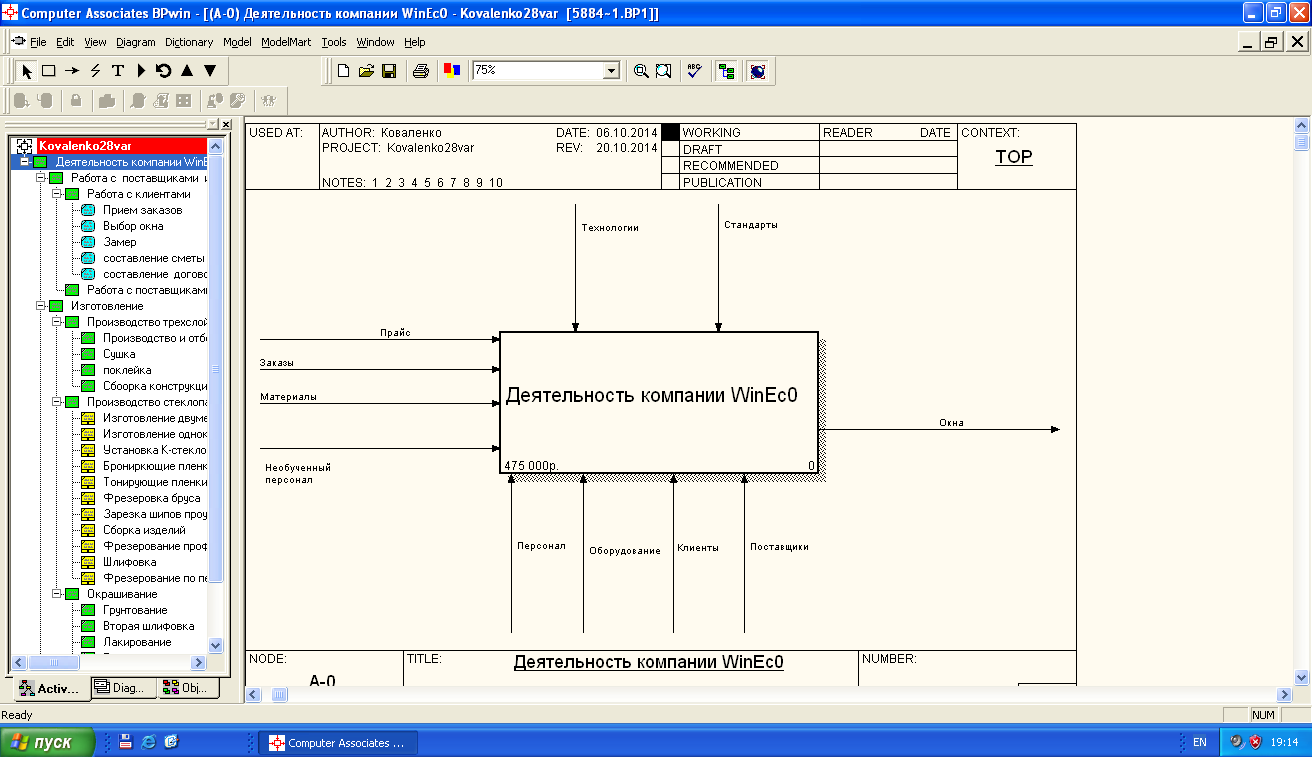Select the Text block tool
The width and height of the screenshot is (1312, 757).
pos(117,71)
